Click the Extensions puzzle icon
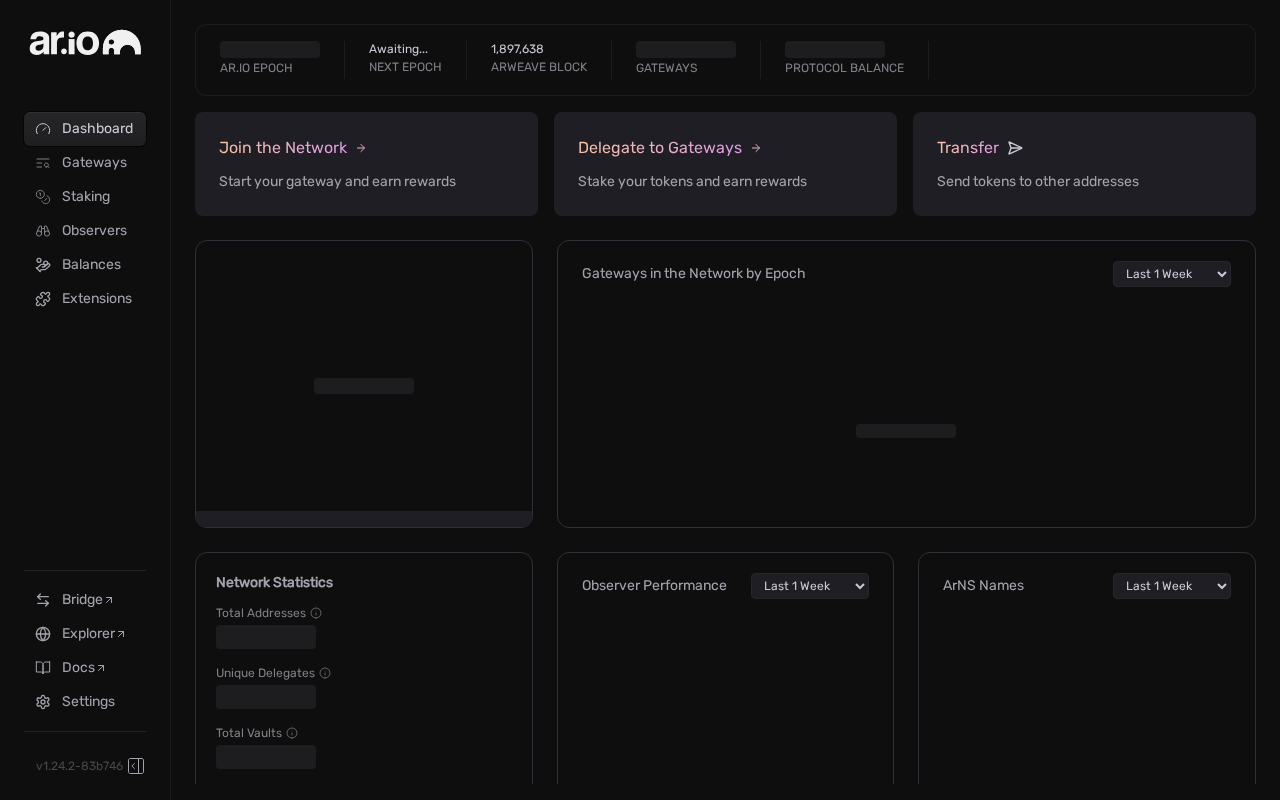Viewport: 1280px width, 800px height. click(x=43, y=299)
